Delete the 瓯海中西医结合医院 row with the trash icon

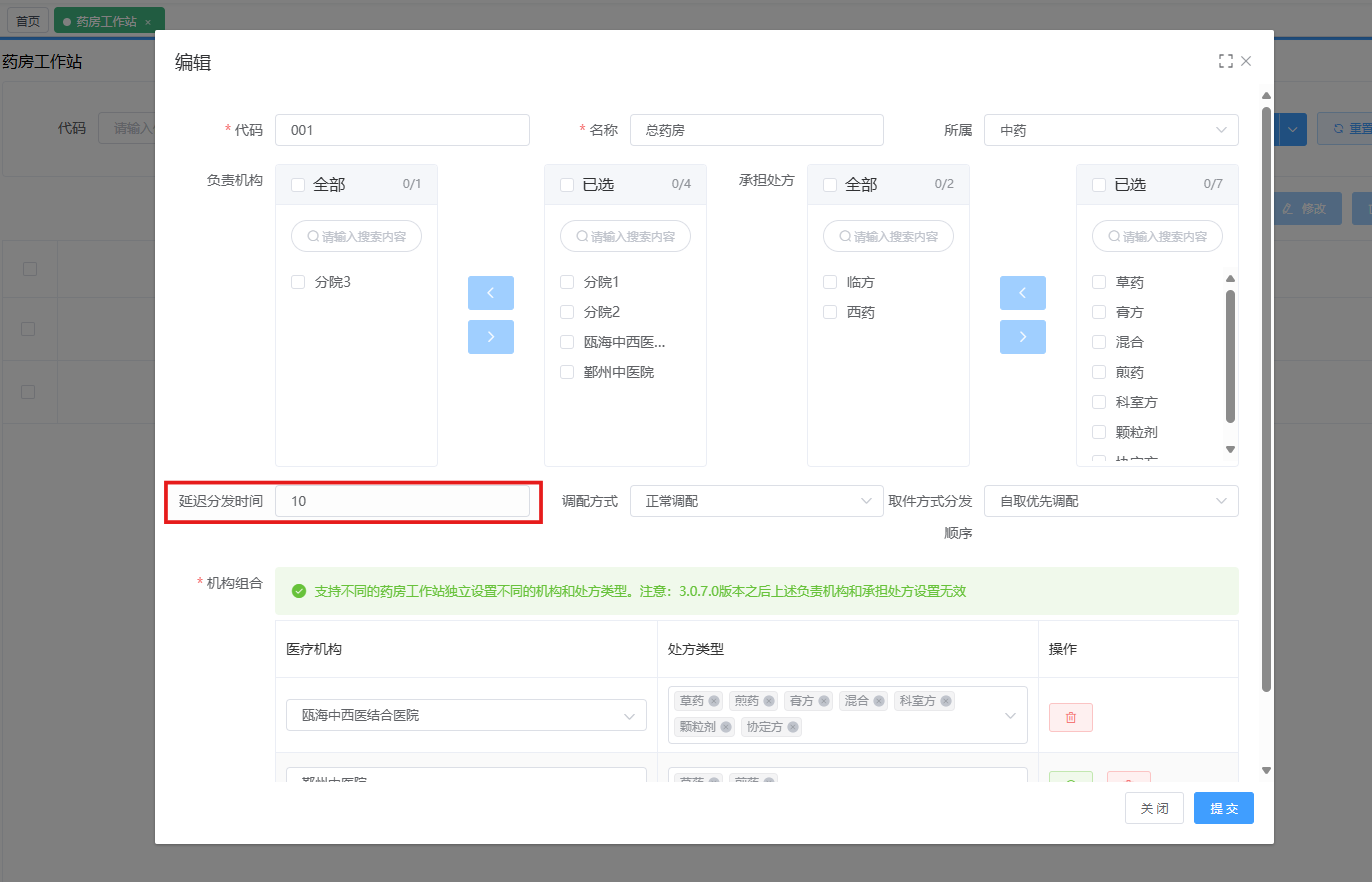coord(1070,717)
